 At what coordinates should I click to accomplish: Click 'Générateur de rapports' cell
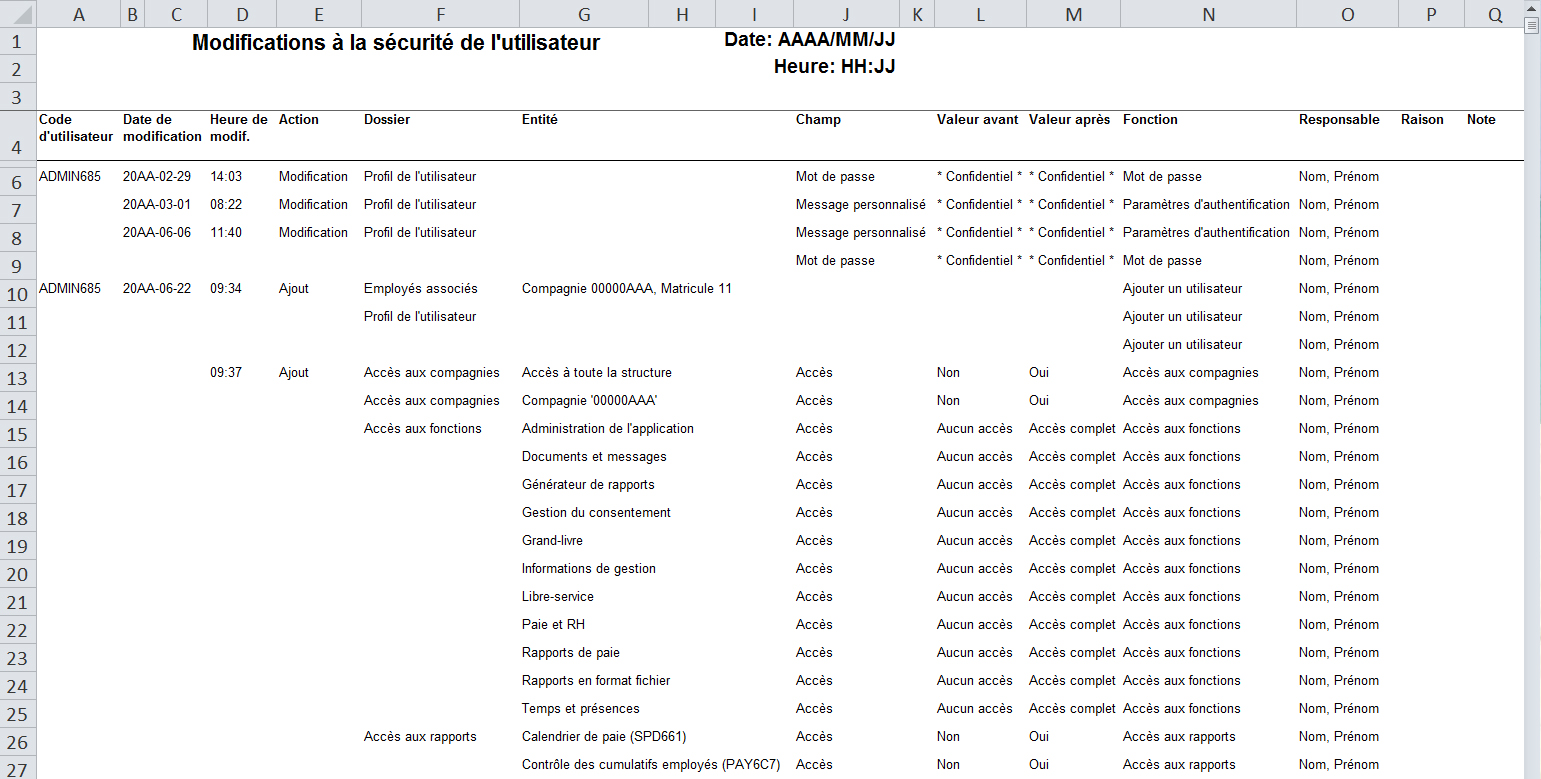(588, 485)
